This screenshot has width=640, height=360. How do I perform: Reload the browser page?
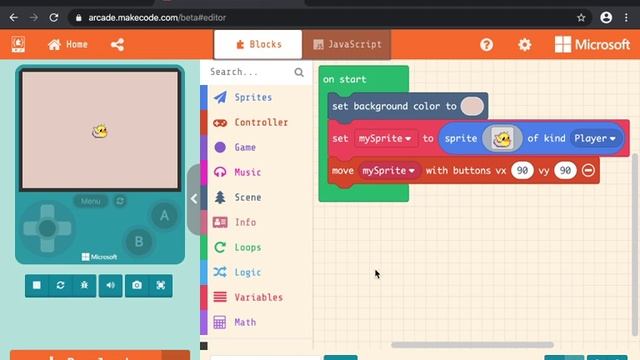[x=53, y=18]
